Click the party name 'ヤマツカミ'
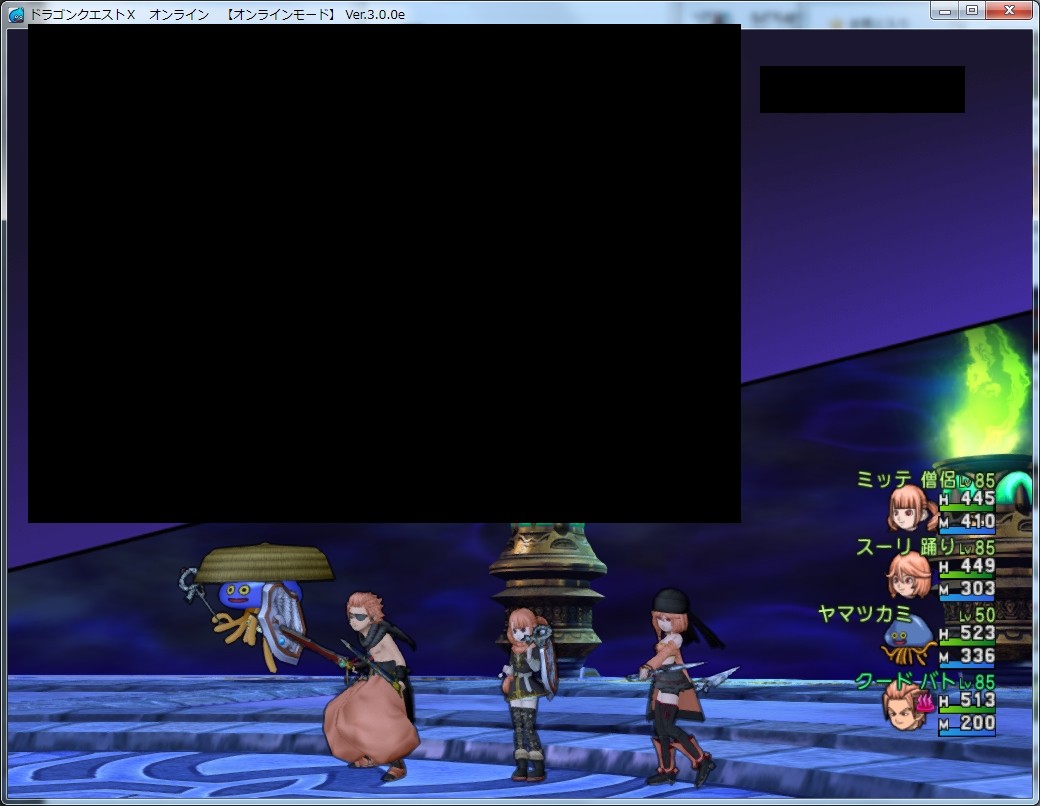Viewport: 1040px width, 806px height. tap(865, 614)
